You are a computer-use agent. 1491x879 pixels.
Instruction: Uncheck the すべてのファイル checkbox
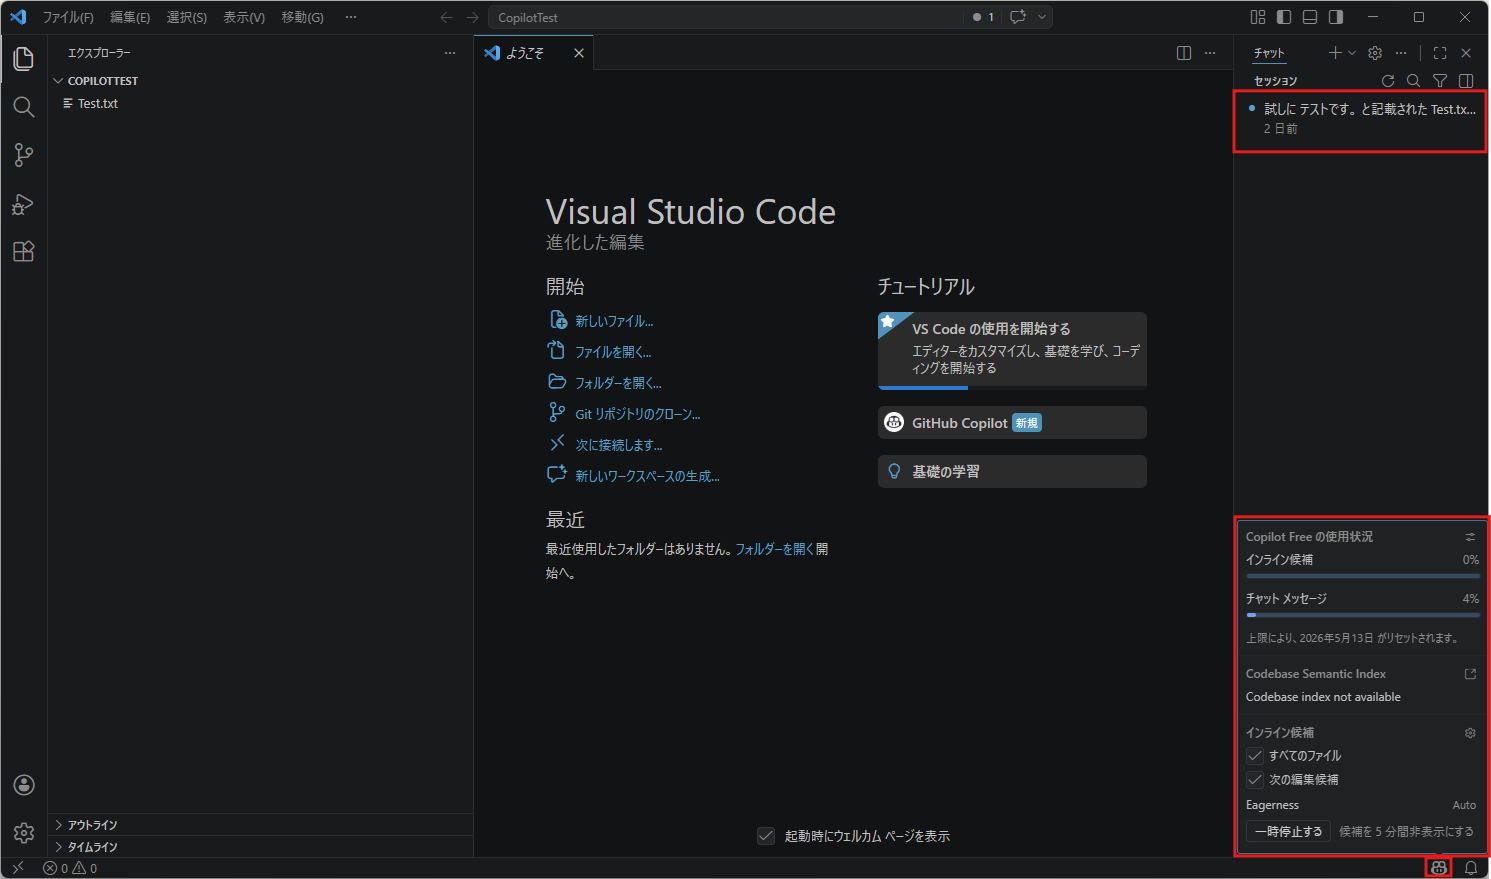[1255, 756]
